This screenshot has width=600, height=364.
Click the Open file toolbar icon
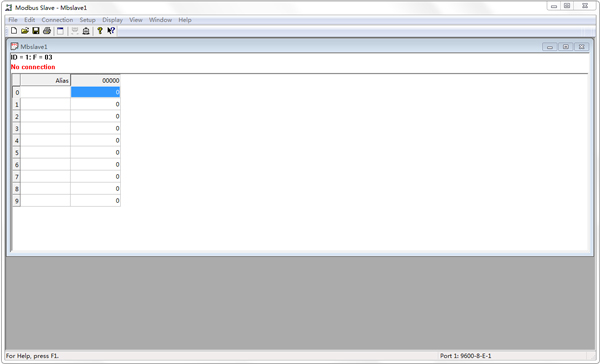click(25, 31)
